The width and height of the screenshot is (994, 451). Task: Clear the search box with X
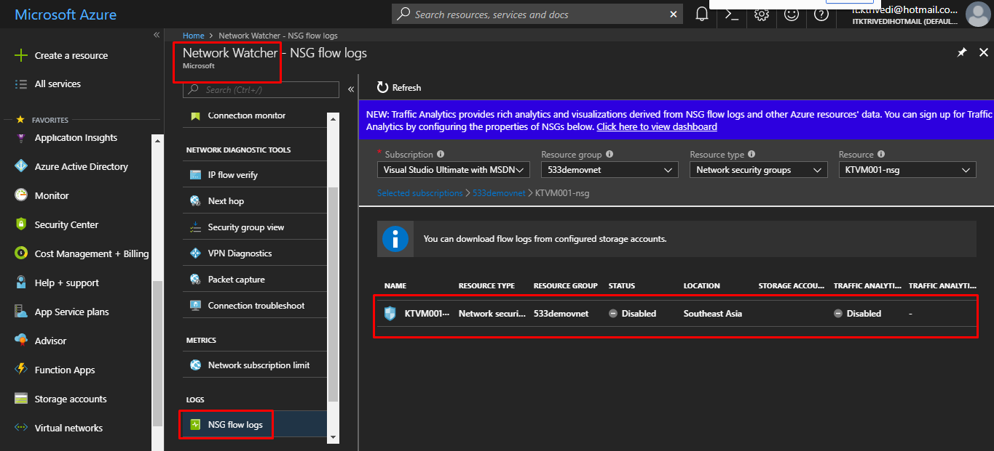pos(673,15)
